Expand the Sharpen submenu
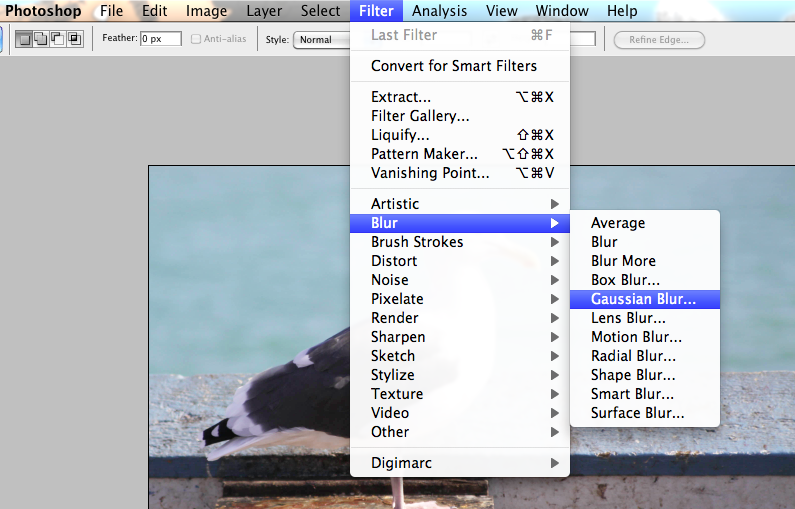The width and height of the screenshot is (795, 509). [x=460, y=337]
